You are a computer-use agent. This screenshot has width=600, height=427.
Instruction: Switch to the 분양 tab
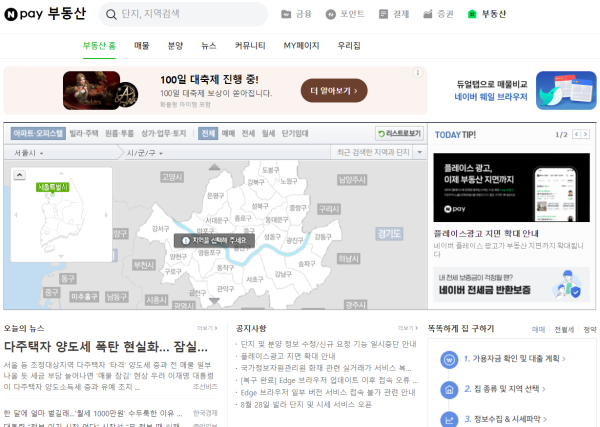175,46
